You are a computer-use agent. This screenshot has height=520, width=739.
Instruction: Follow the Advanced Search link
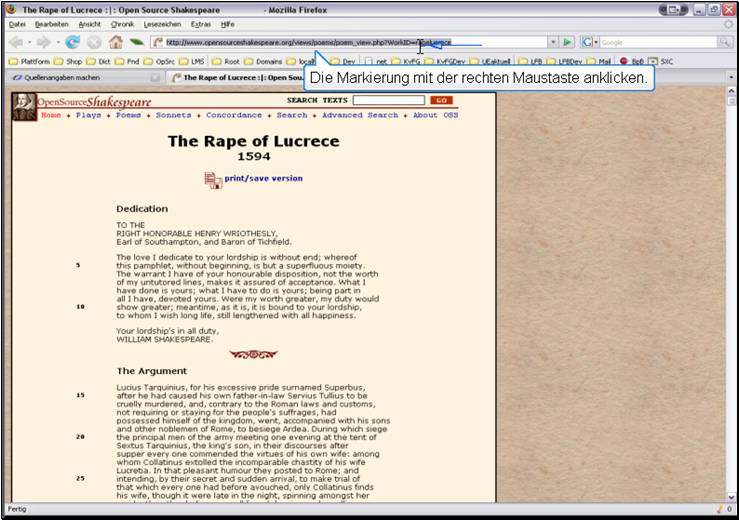[360, 115]
